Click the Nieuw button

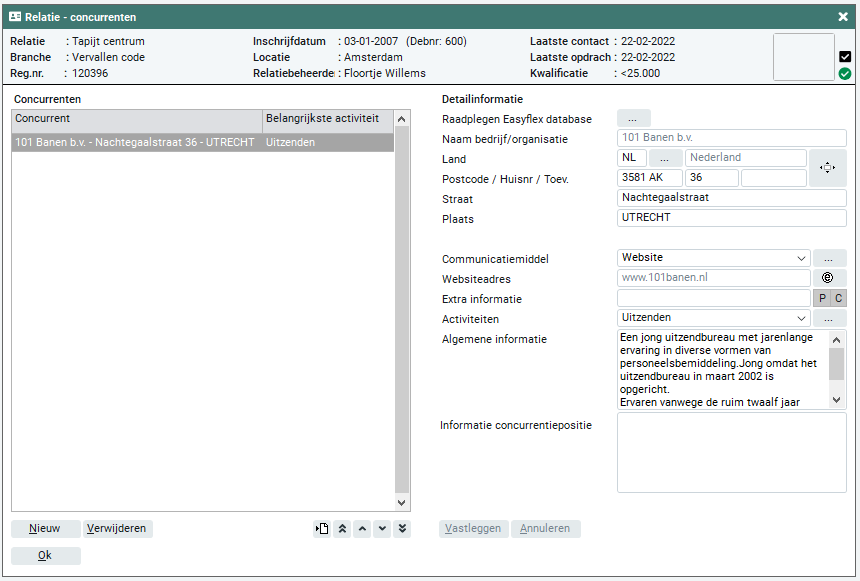click(45, 529)
